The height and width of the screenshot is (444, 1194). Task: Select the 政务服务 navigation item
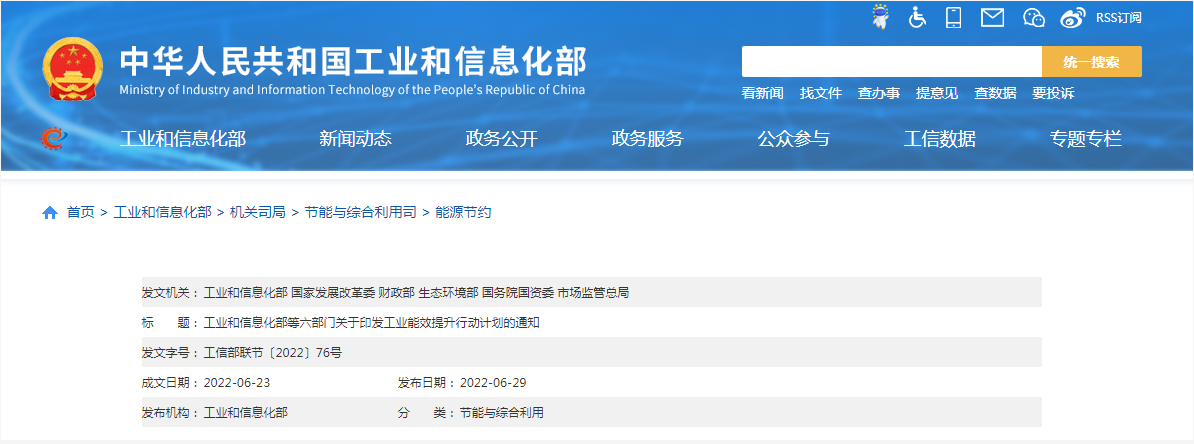(648, 139)
